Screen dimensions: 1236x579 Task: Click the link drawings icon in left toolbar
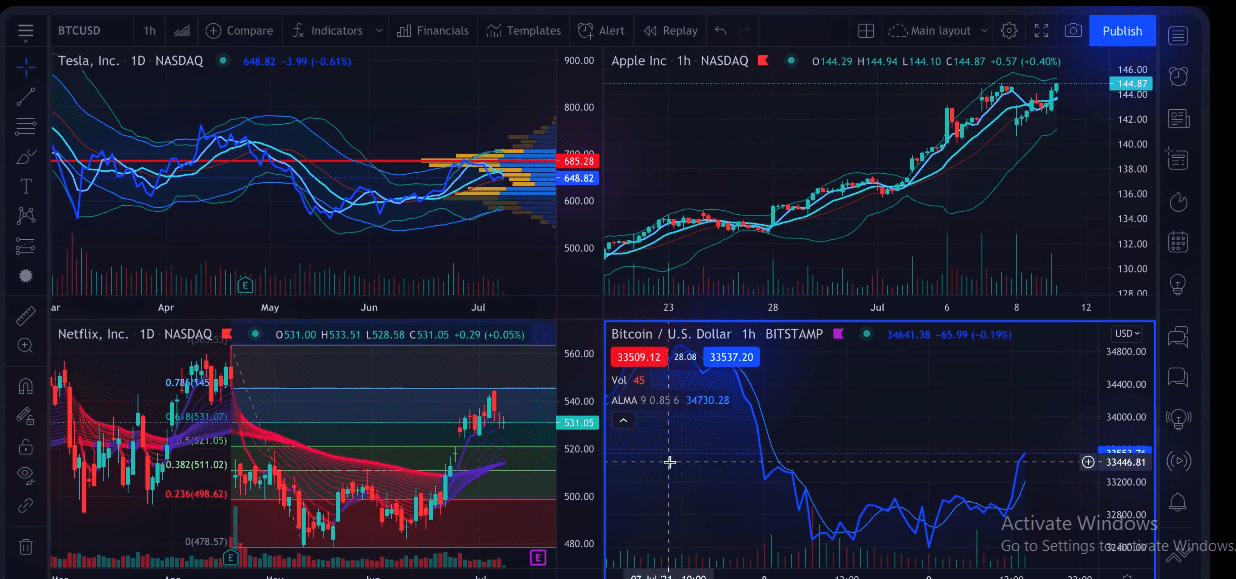point(26,505)
